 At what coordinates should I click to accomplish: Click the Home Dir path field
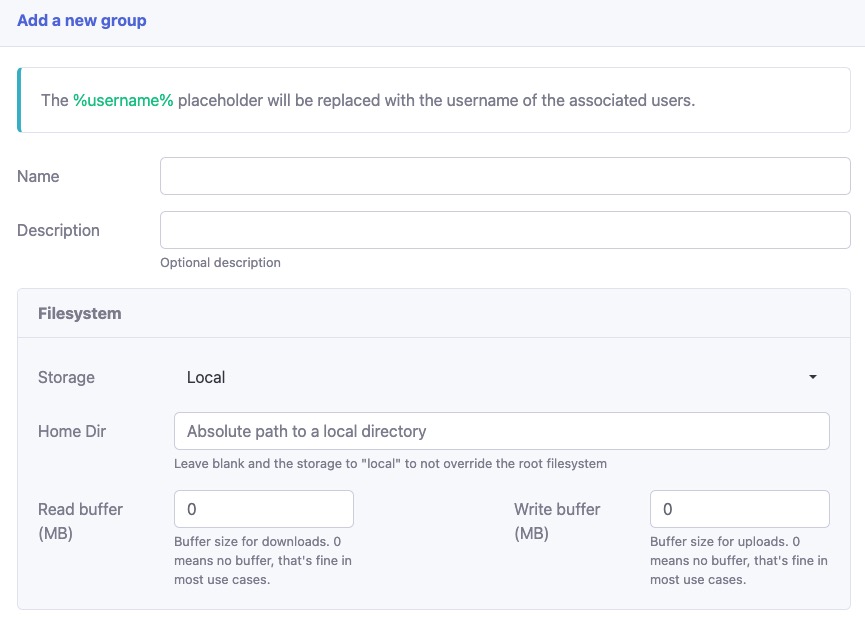(x=501, y=431)
